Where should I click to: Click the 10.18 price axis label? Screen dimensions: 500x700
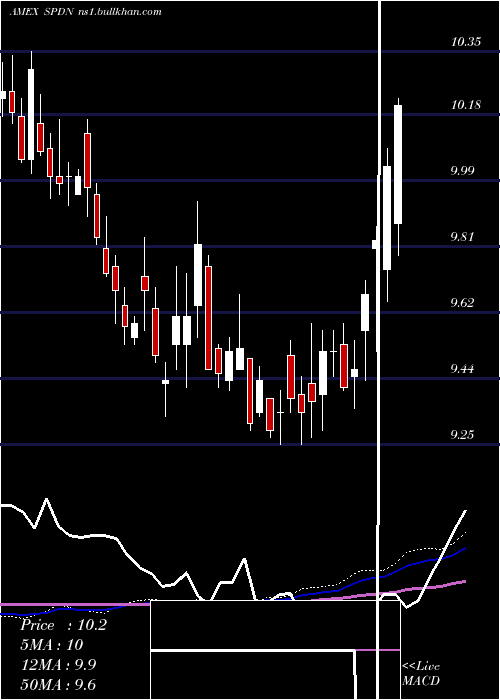tap(466, 105)
